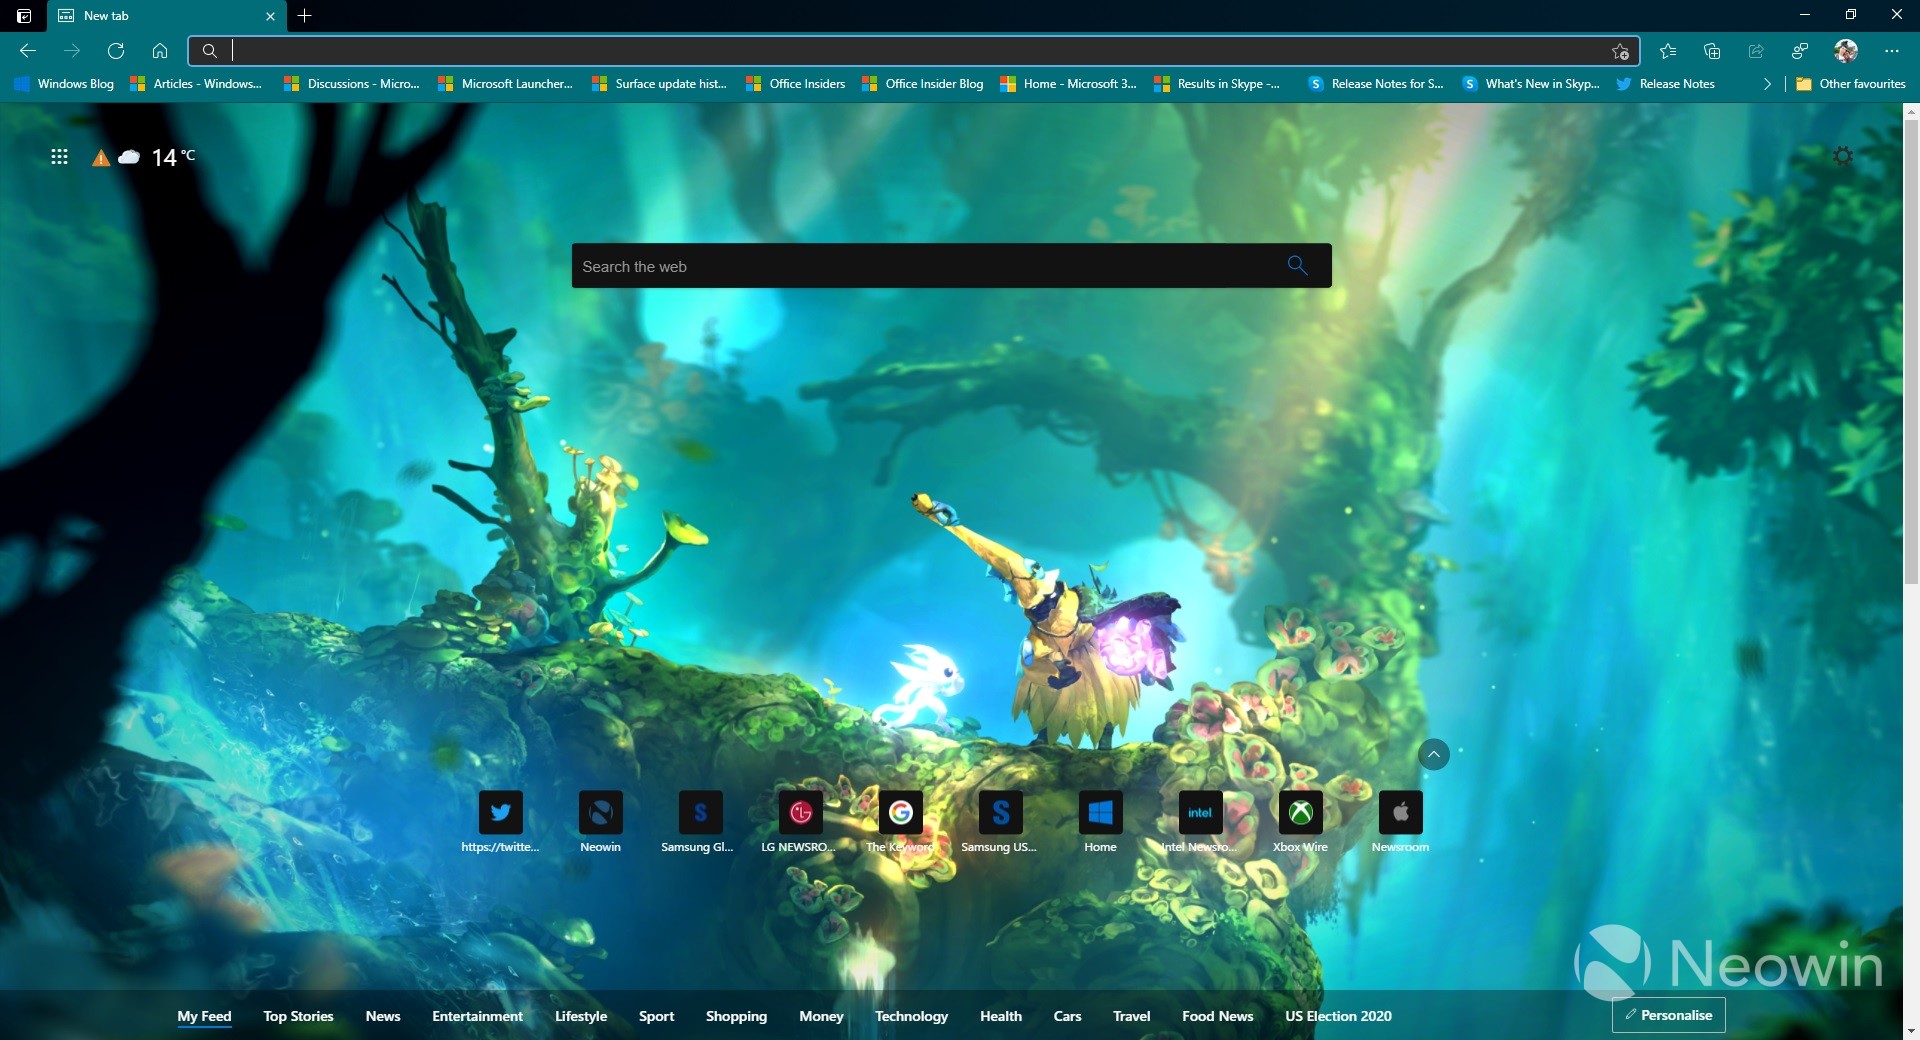Viewport: 1920px width, 1040px height.
Task: Open the Home page button
Action: click(x=160, y=51)
